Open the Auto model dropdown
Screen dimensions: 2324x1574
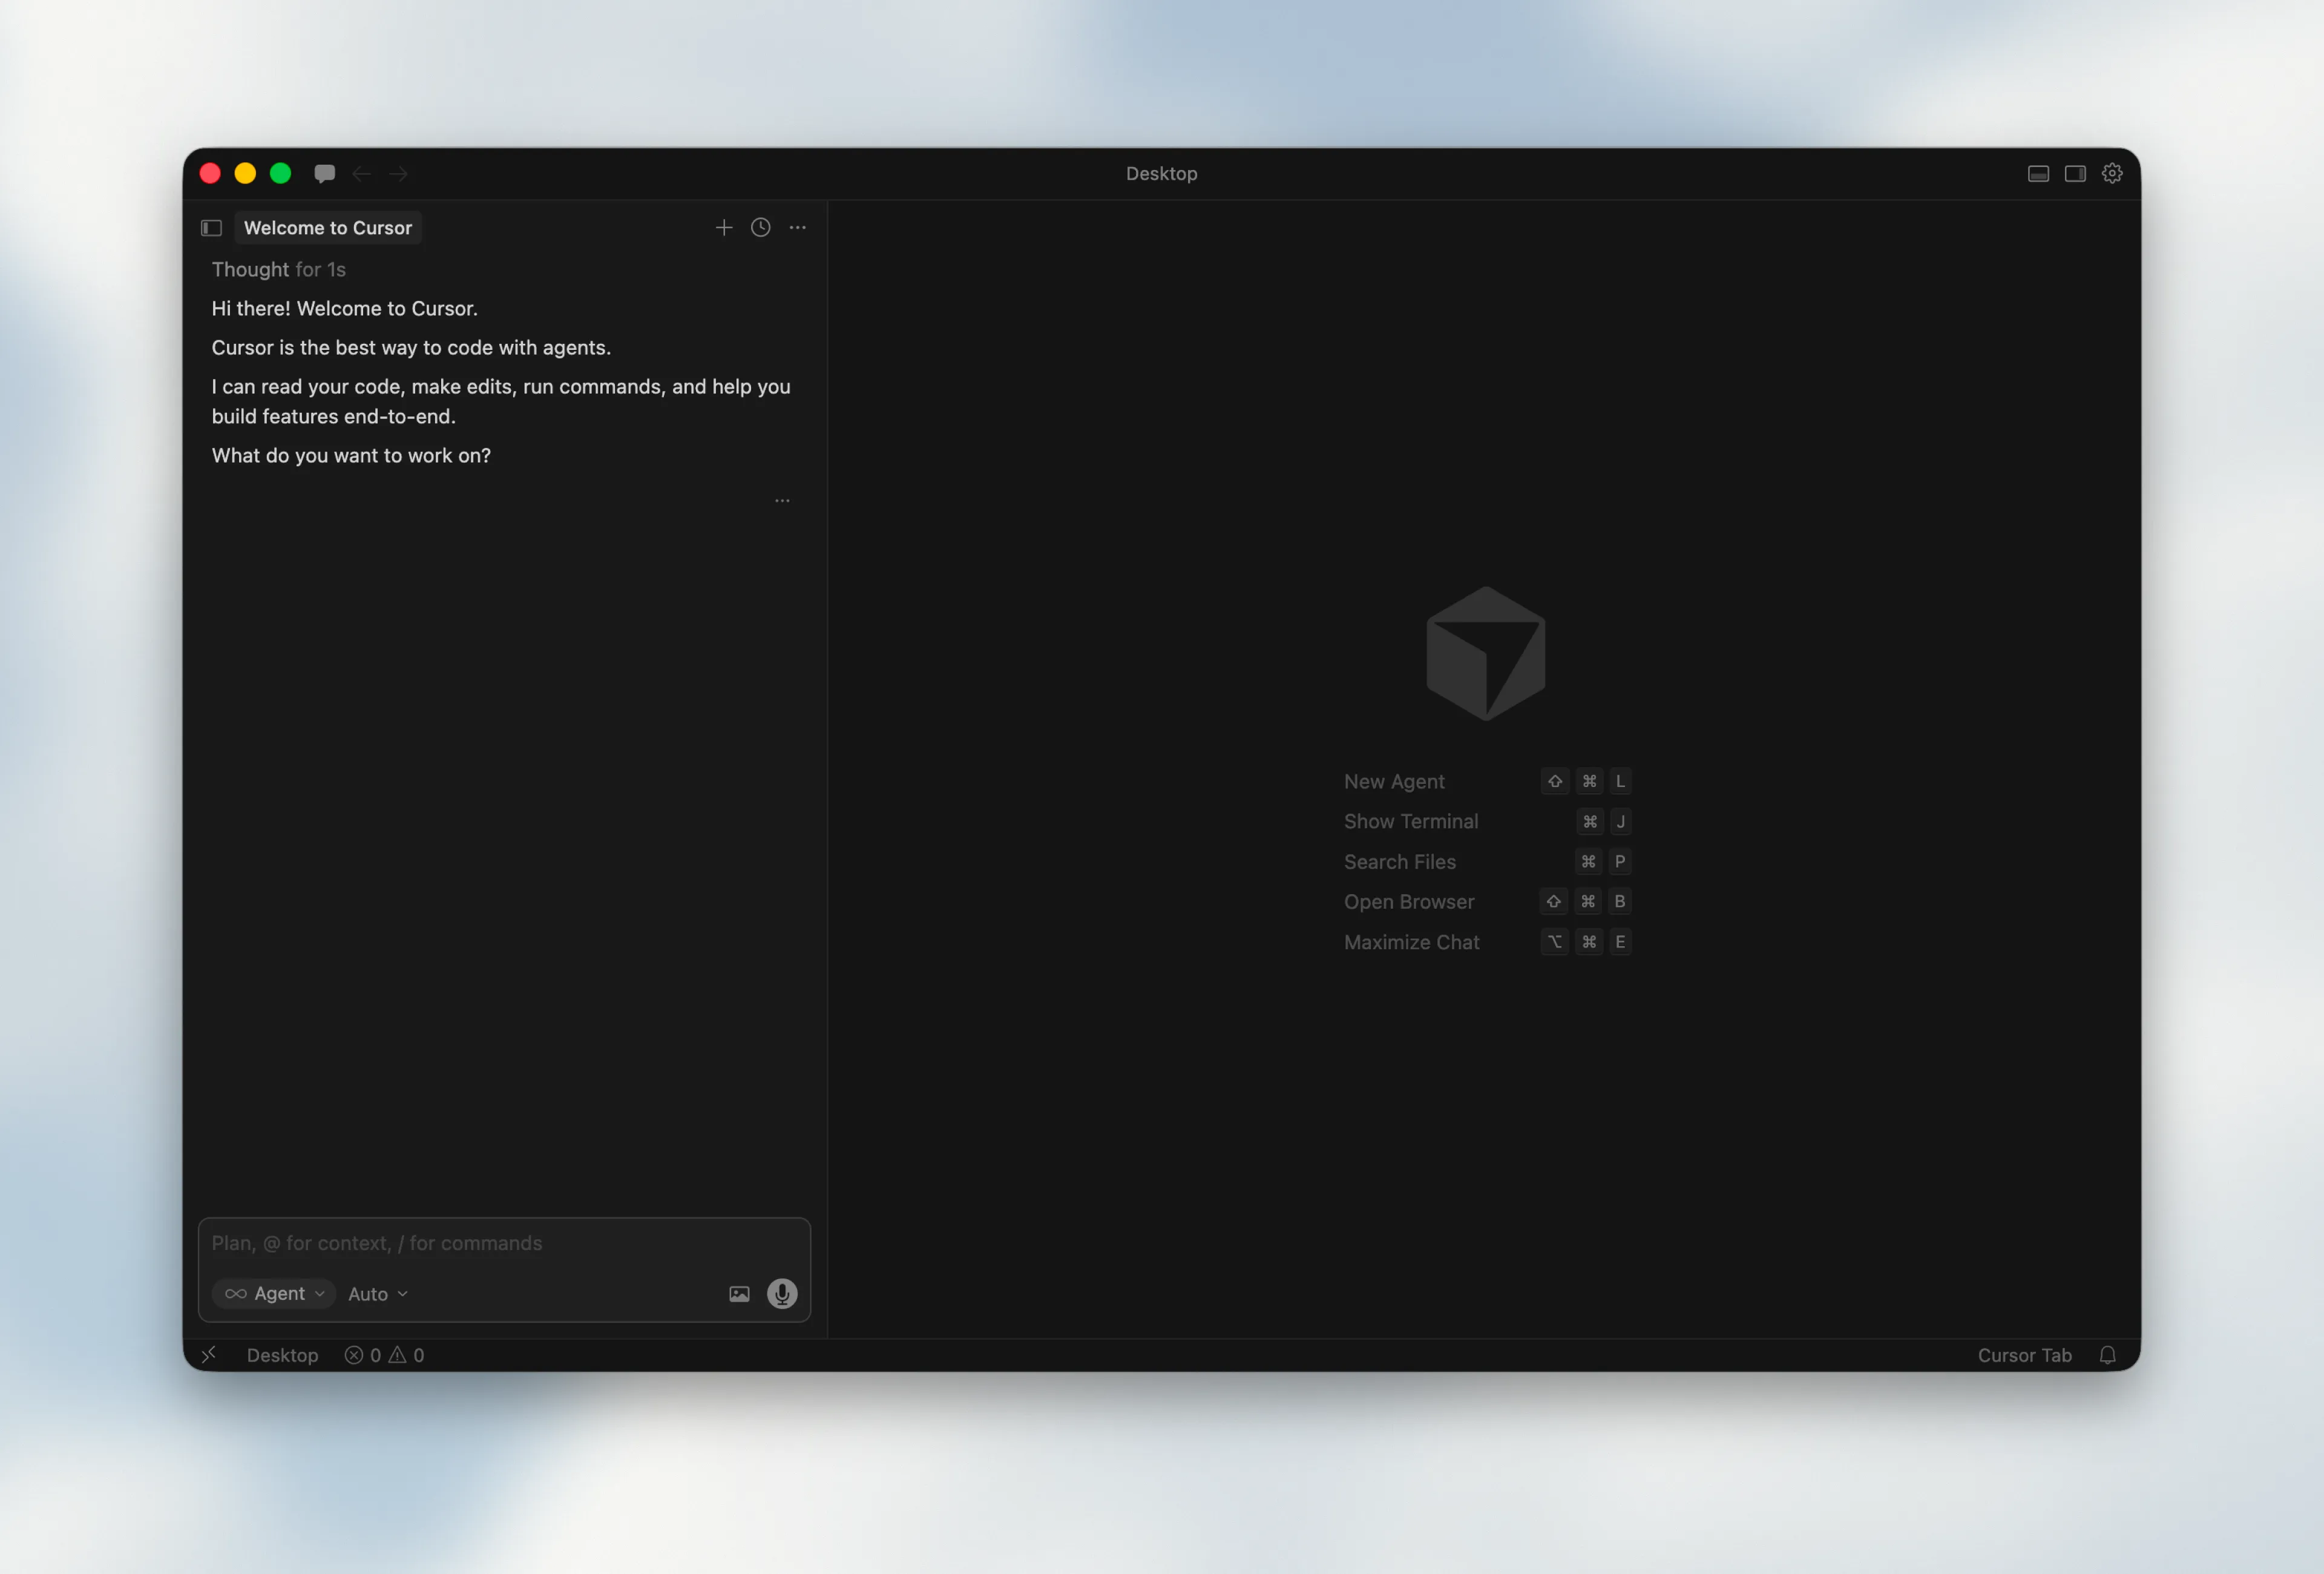(x=378, y=1294)
